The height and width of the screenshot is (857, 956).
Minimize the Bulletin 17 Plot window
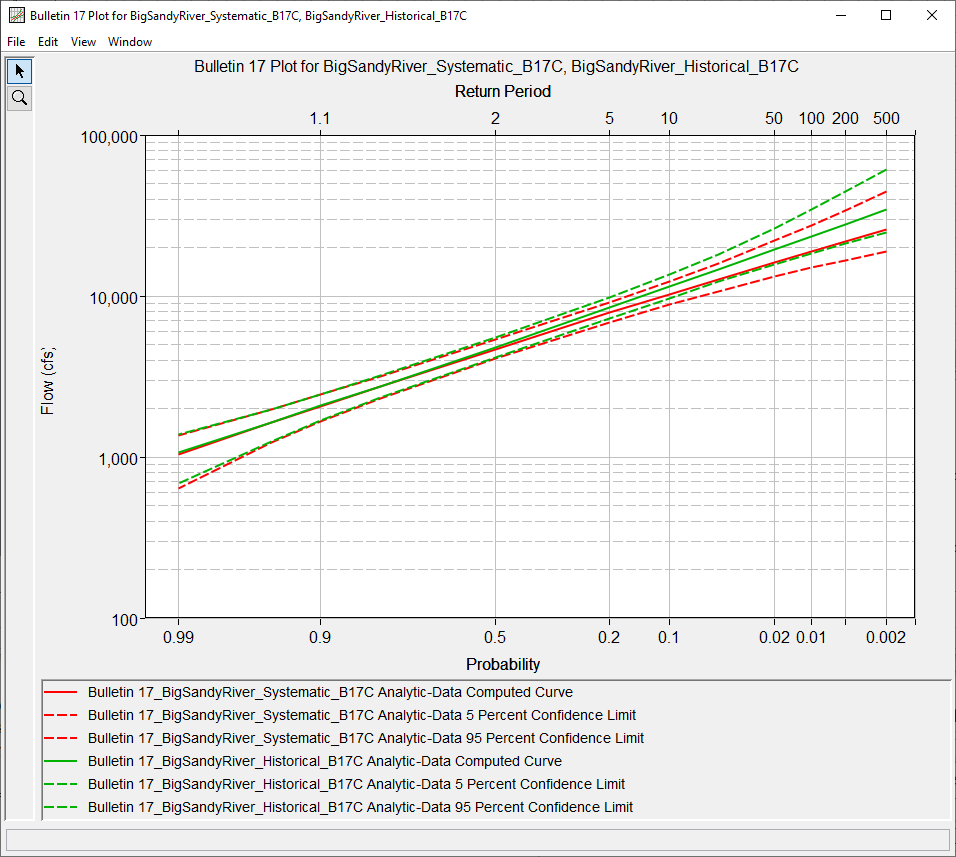841,15
